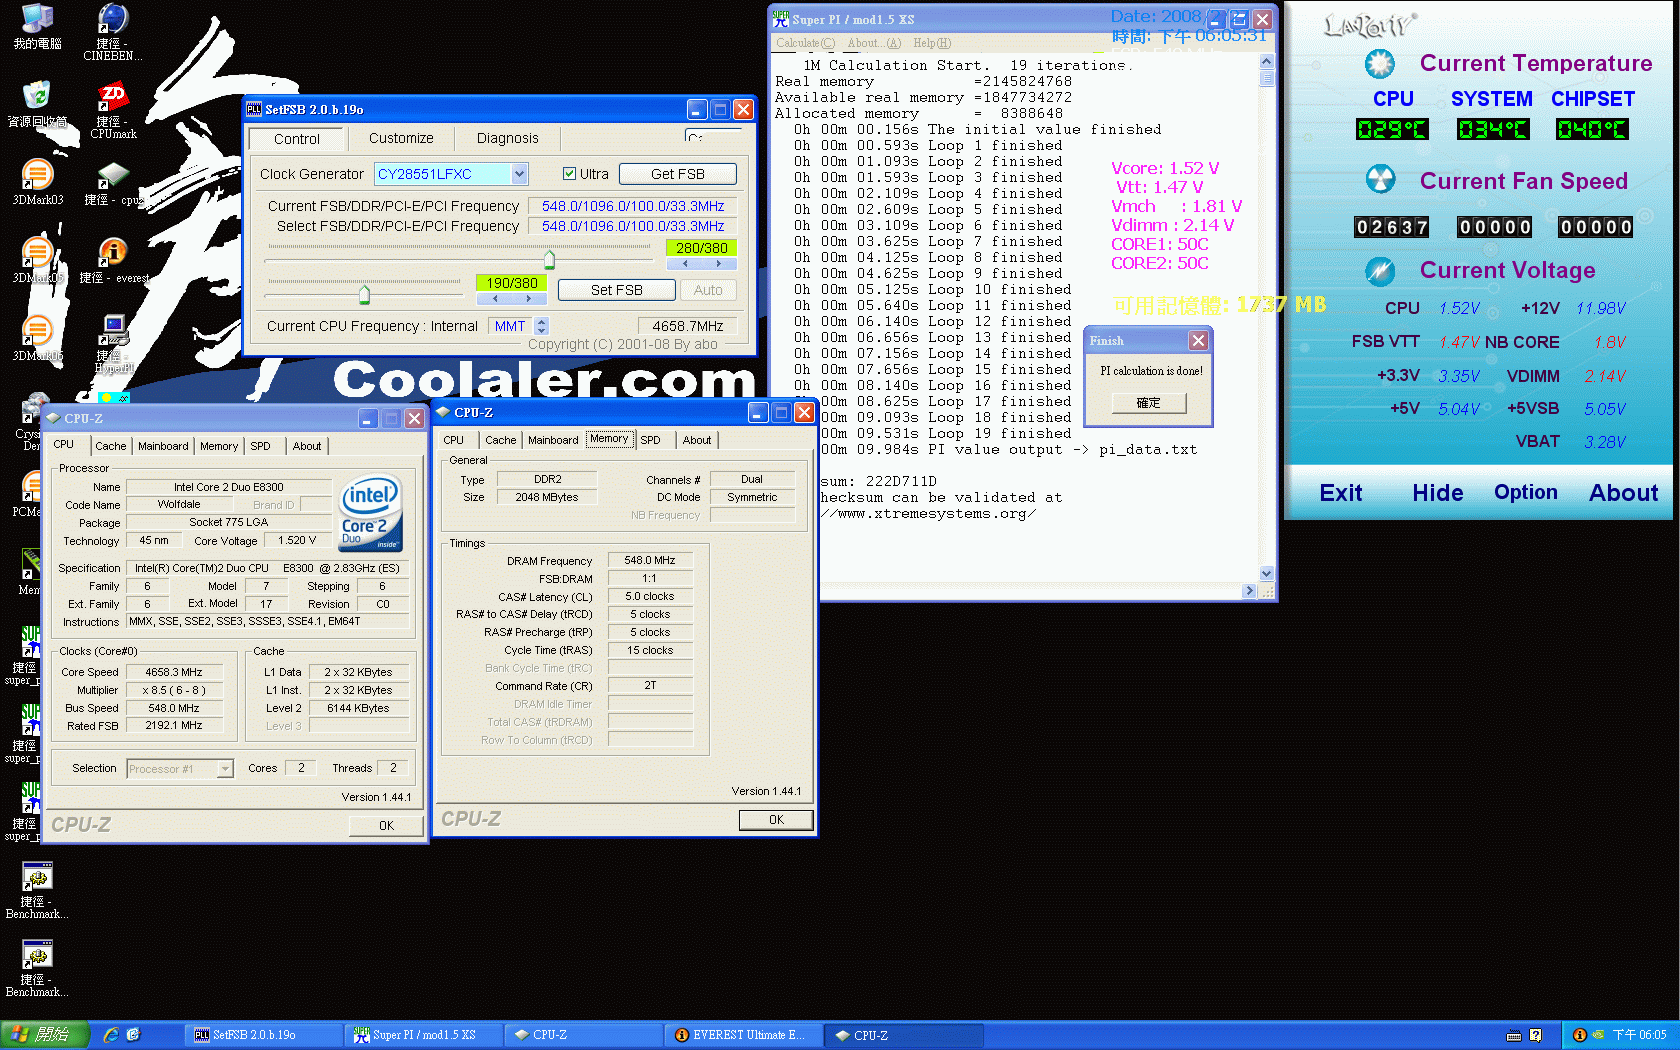Open the About menu in Super PI

tap(873, 43)
